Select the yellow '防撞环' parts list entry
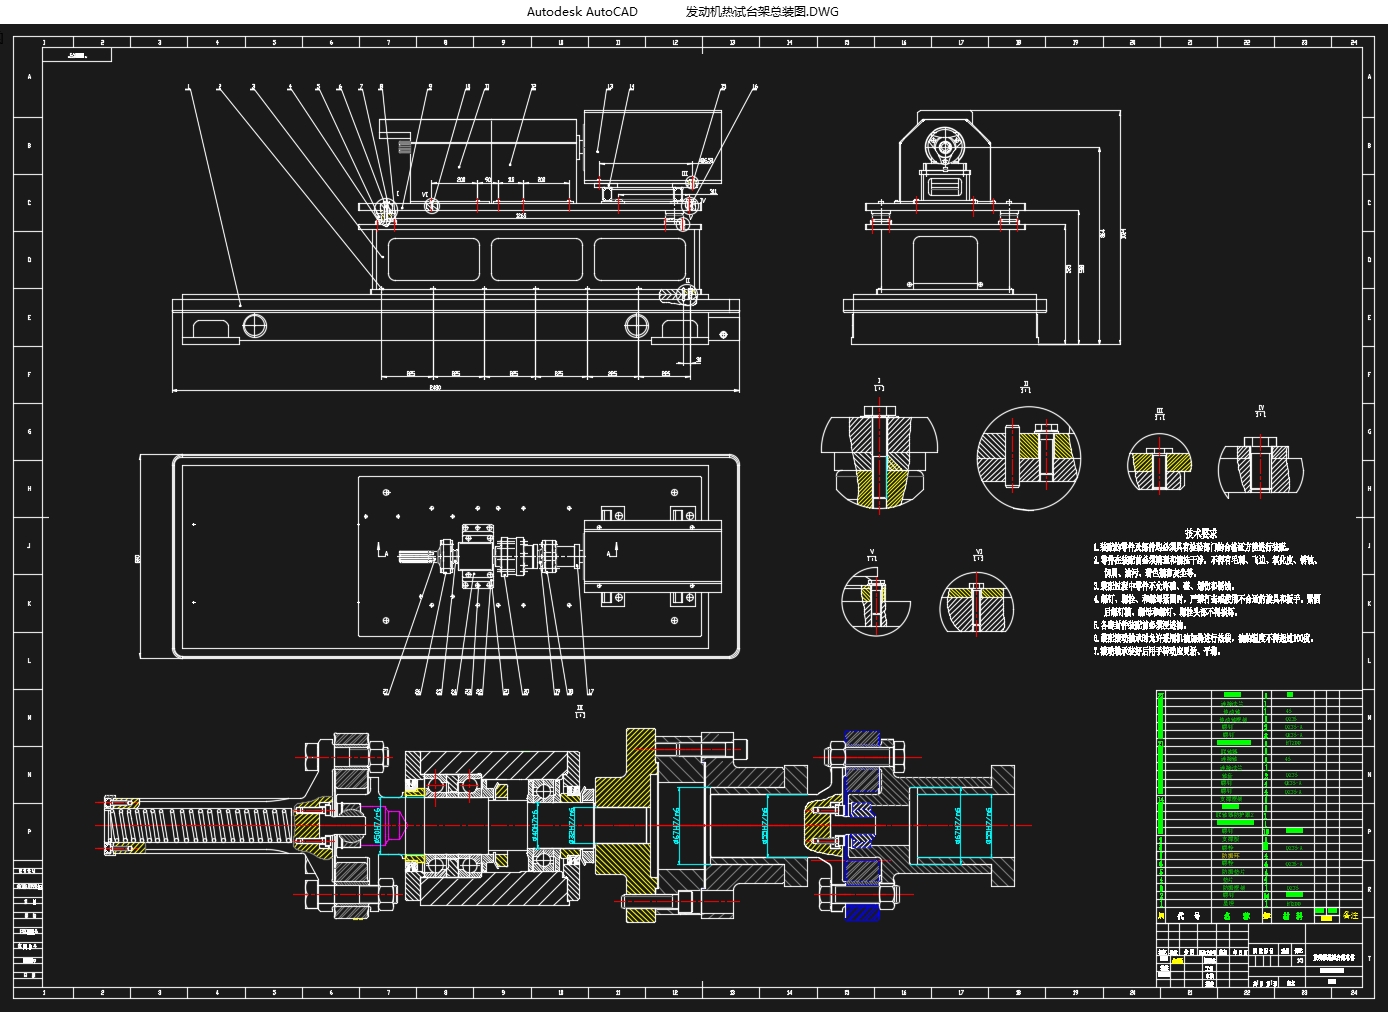Image resolution: width=1388 pixels, height=1012 pixels. tap(1230, 856)
